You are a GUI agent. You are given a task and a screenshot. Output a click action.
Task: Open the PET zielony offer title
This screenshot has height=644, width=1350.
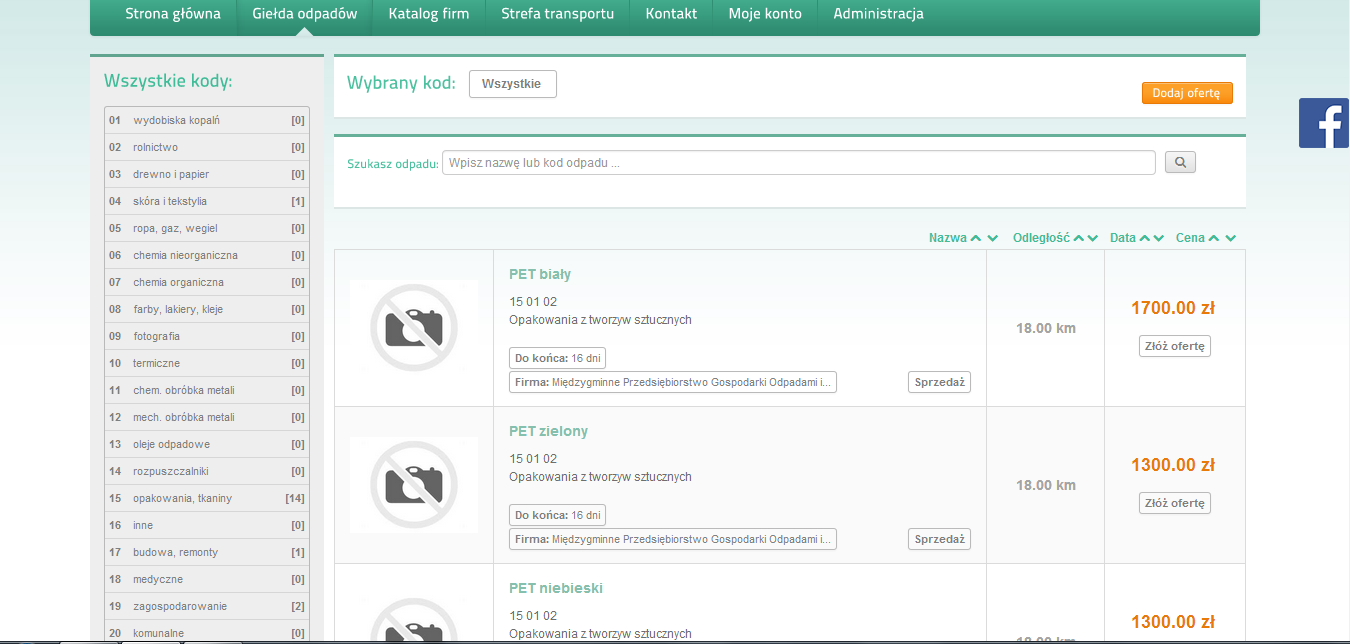click(549, 431)
